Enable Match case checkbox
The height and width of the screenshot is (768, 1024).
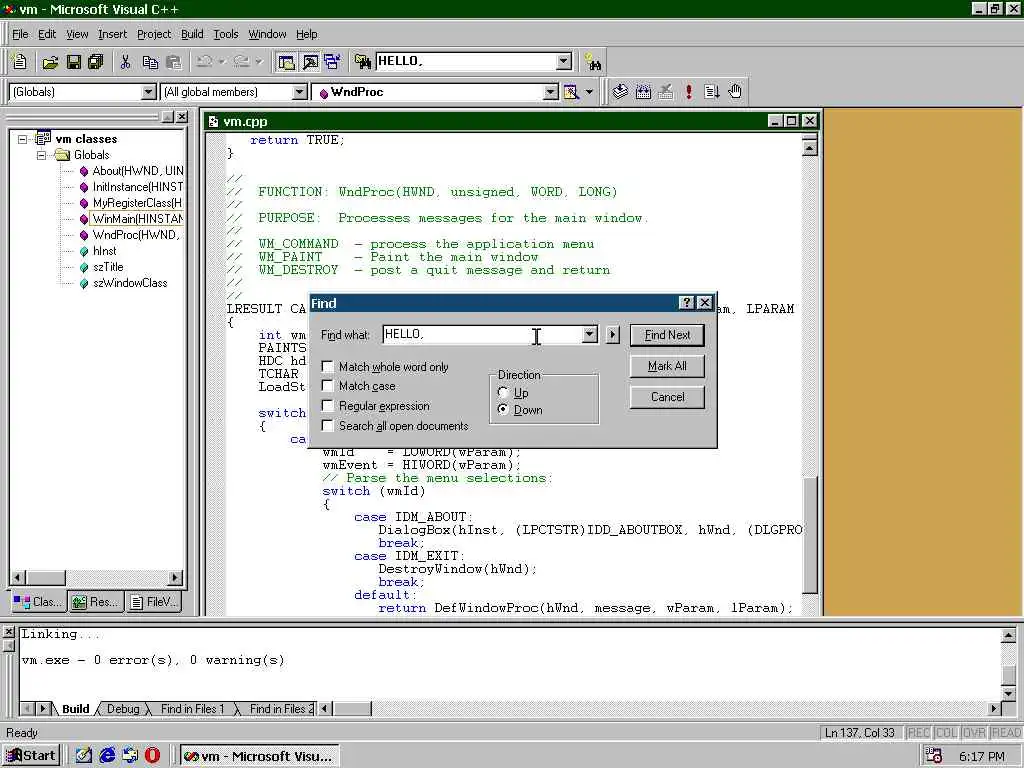click(x=328, y=386)
